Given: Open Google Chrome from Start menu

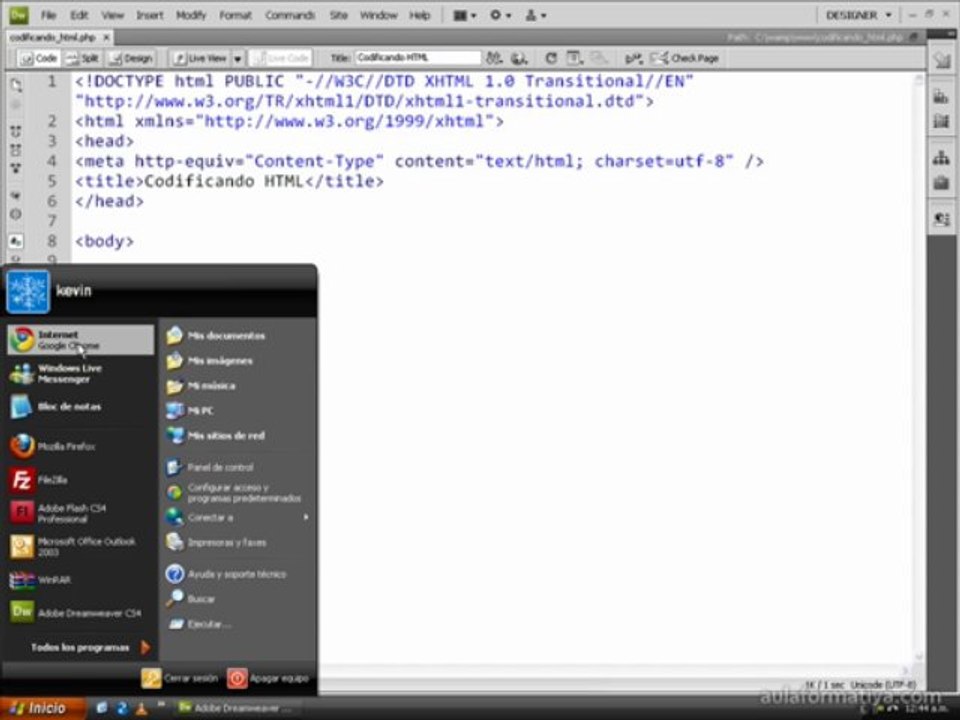Looking at the screenshot, I should [80, 340].
